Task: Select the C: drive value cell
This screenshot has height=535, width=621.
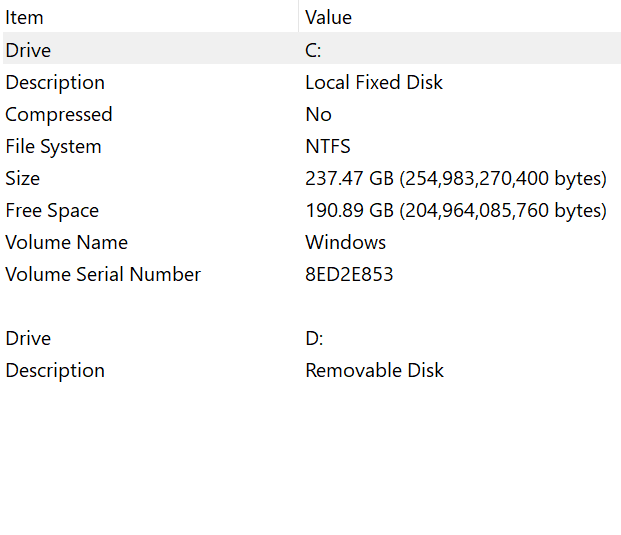Action: click(314, 50)
